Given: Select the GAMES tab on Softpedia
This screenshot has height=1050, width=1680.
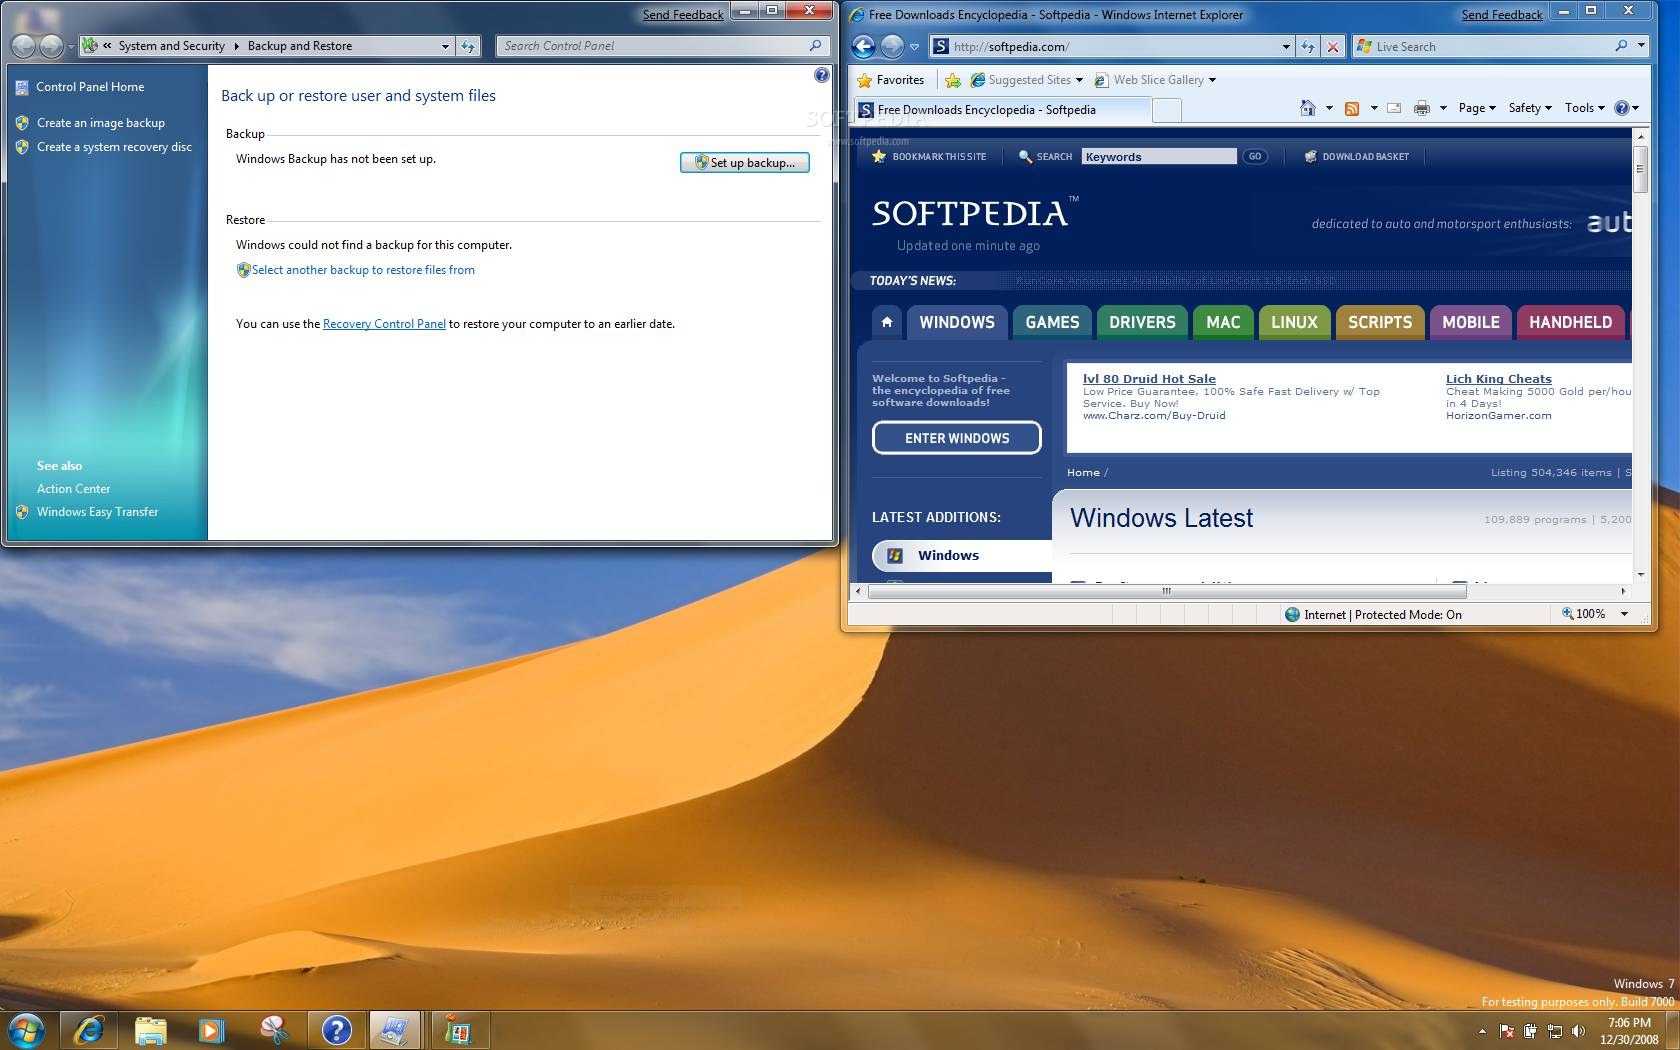Looking at the screenshot, I should coord(1052,322).
